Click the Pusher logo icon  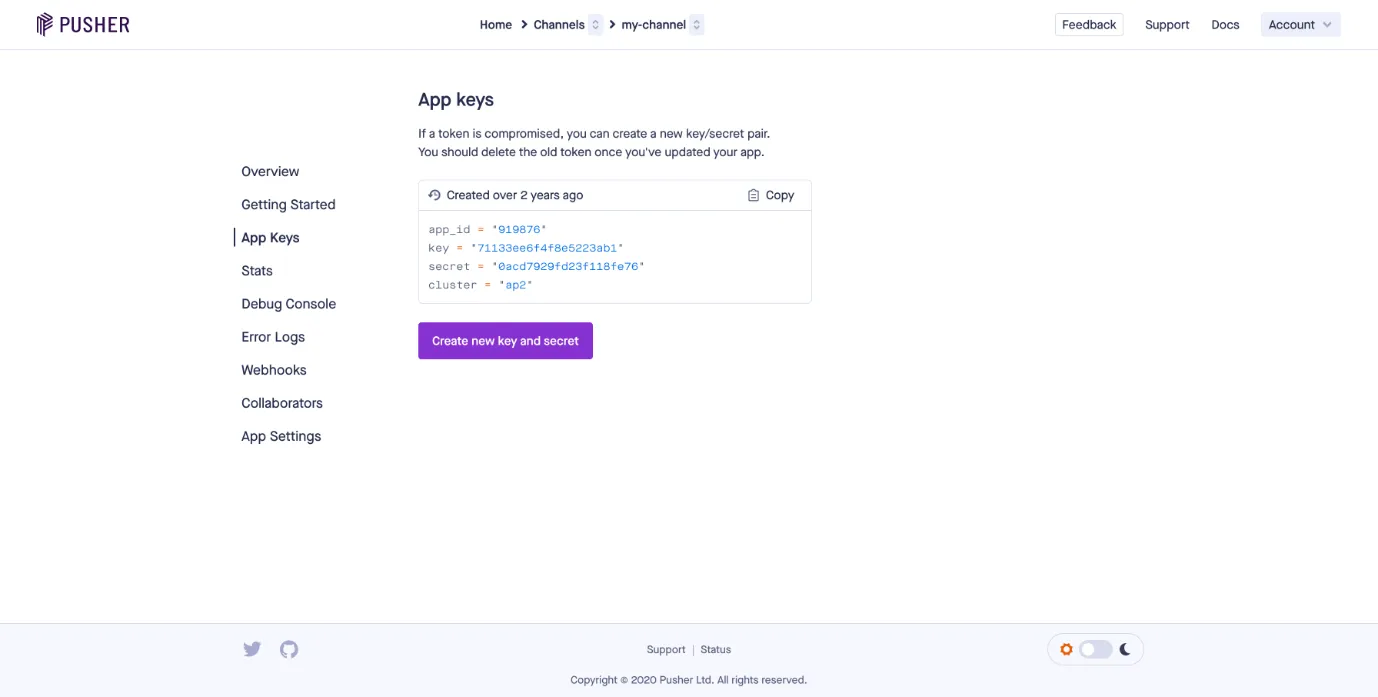click(x=44, y=24)
